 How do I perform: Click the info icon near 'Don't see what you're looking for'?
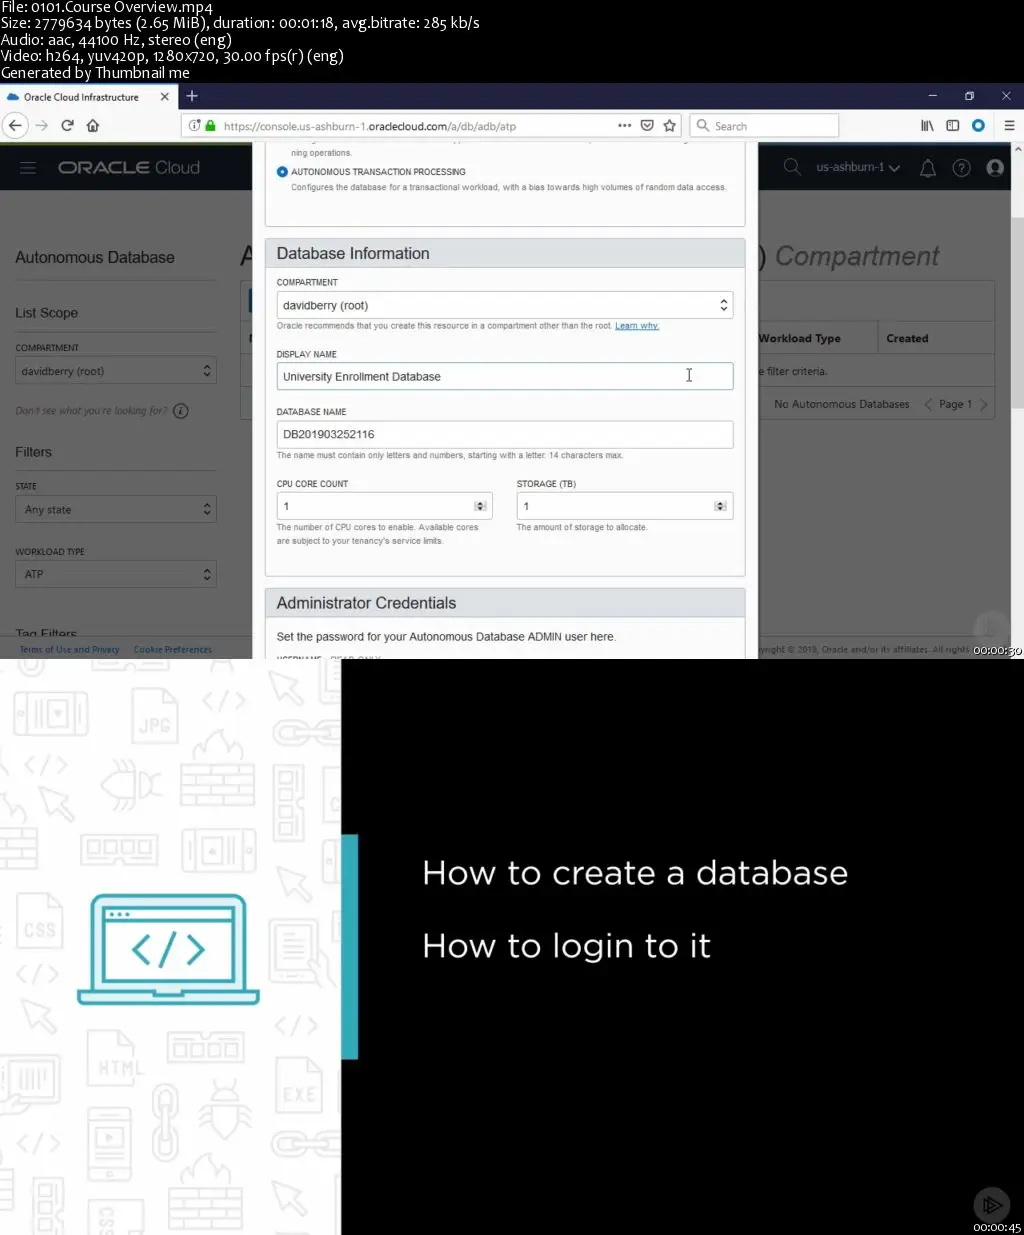[180, 410]
